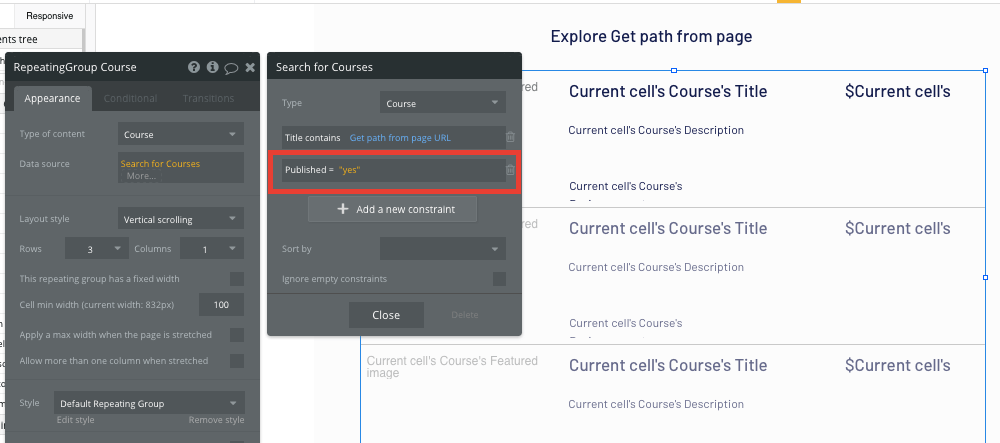Screen dimensions: 1000x443
Task: Open the help question mark icon
Action: 194,67
